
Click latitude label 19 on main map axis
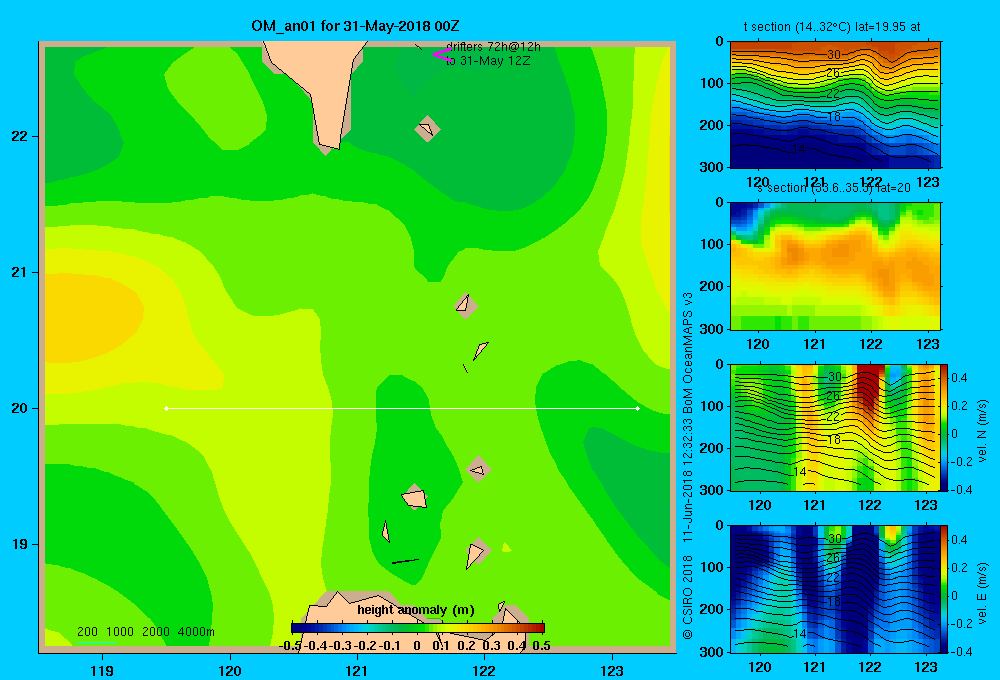[19, 544]
